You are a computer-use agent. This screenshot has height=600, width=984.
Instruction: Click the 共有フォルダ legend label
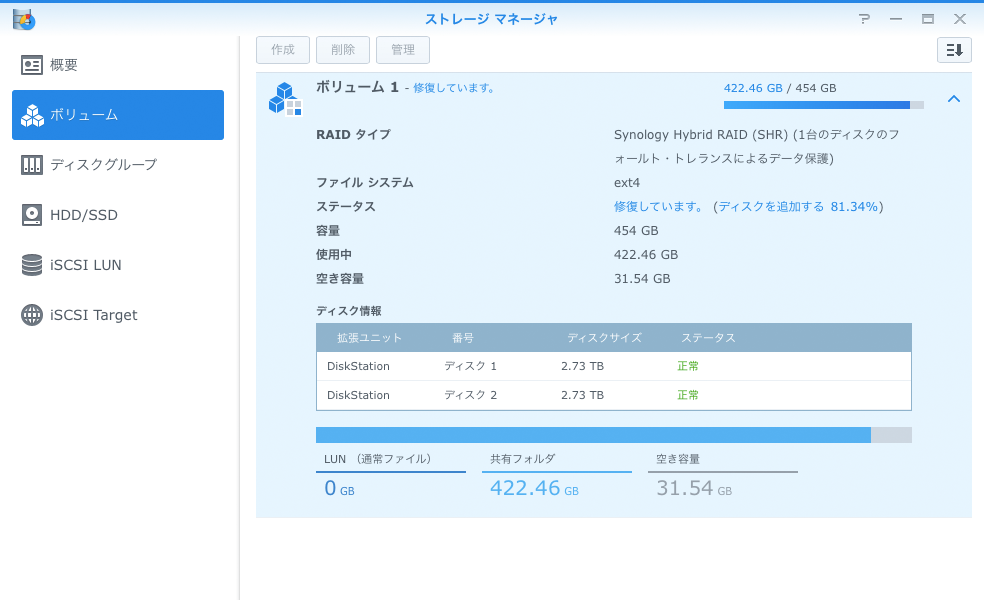523,459
